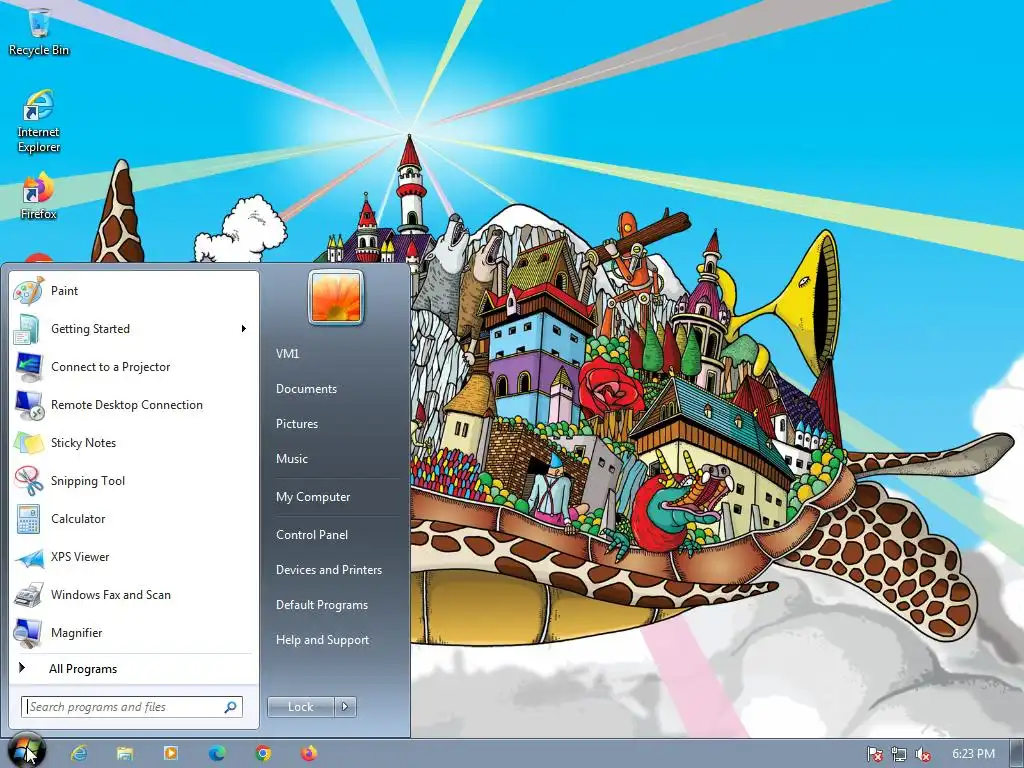Open File Explorer from the taskbar

125,754
